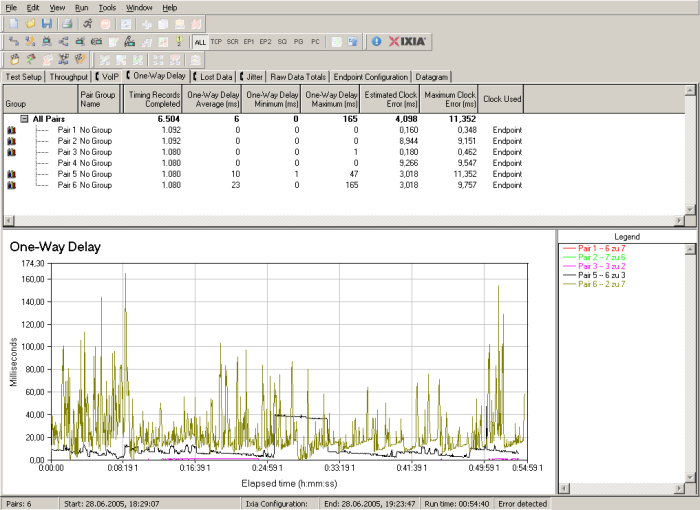Collapse the All Pairs group
The height and width of the screenshot is (510, 700).
[25, 119]
